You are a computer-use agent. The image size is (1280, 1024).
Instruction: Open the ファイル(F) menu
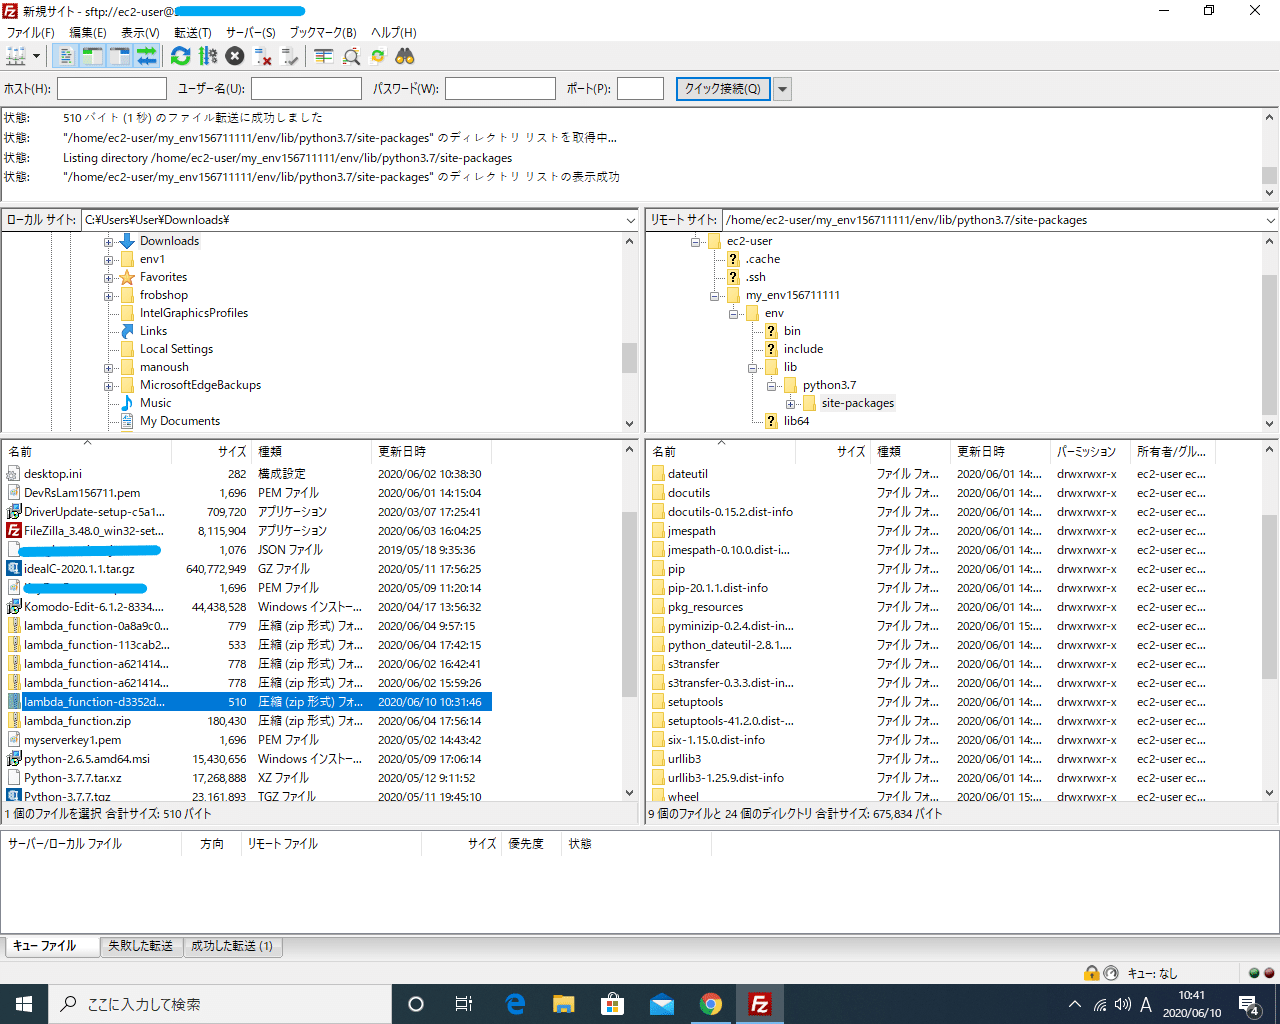(31, 33)
